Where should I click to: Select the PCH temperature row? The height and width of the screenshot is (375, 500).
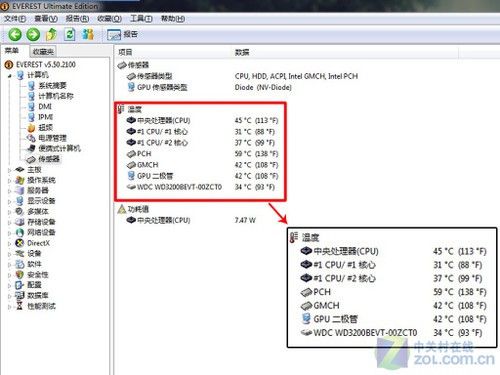point(202,154)
